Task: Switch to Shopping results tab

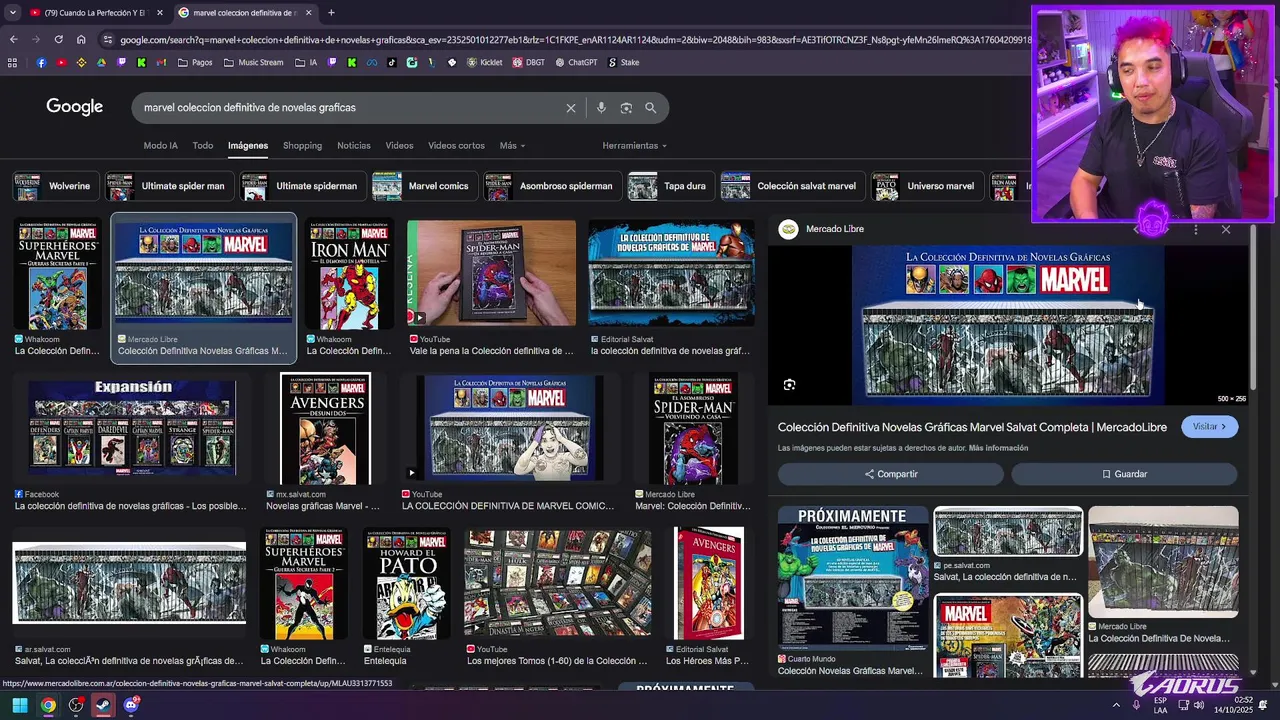Action: [302, 146]
